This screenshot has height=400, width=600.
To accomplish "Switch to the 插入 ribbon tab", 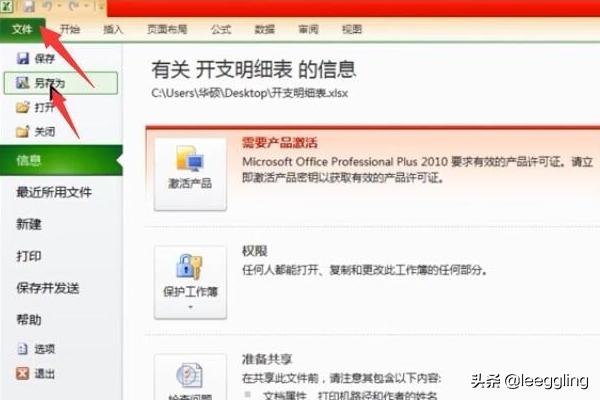I will [113, 29].
